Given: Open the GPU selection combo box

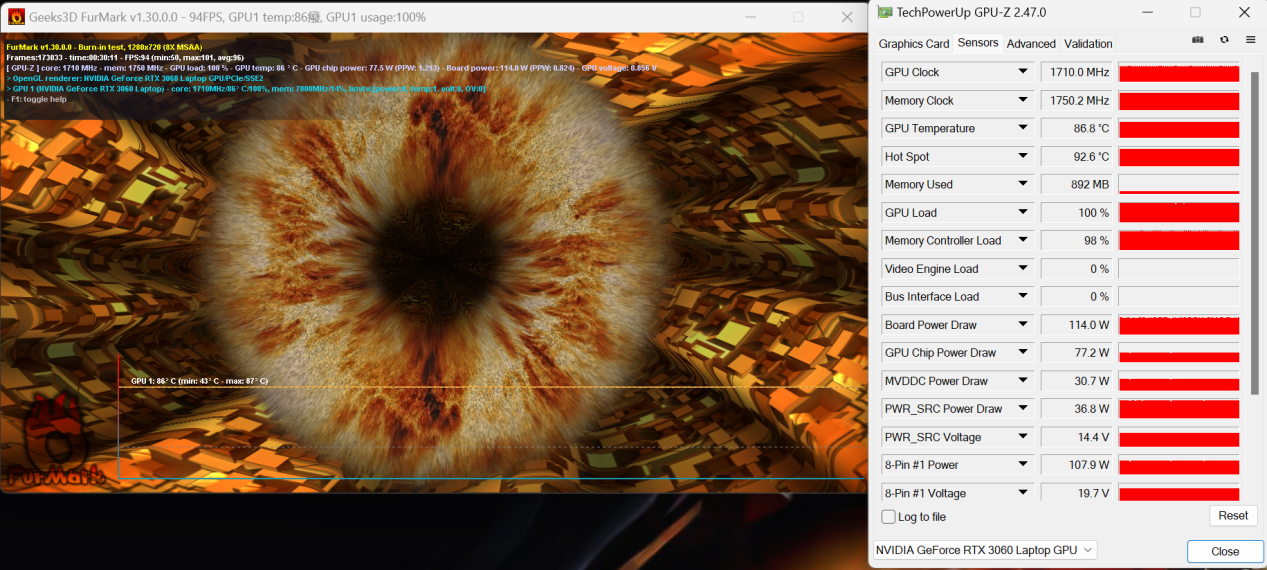Looking at the screenshot, I should coord(984,550).
